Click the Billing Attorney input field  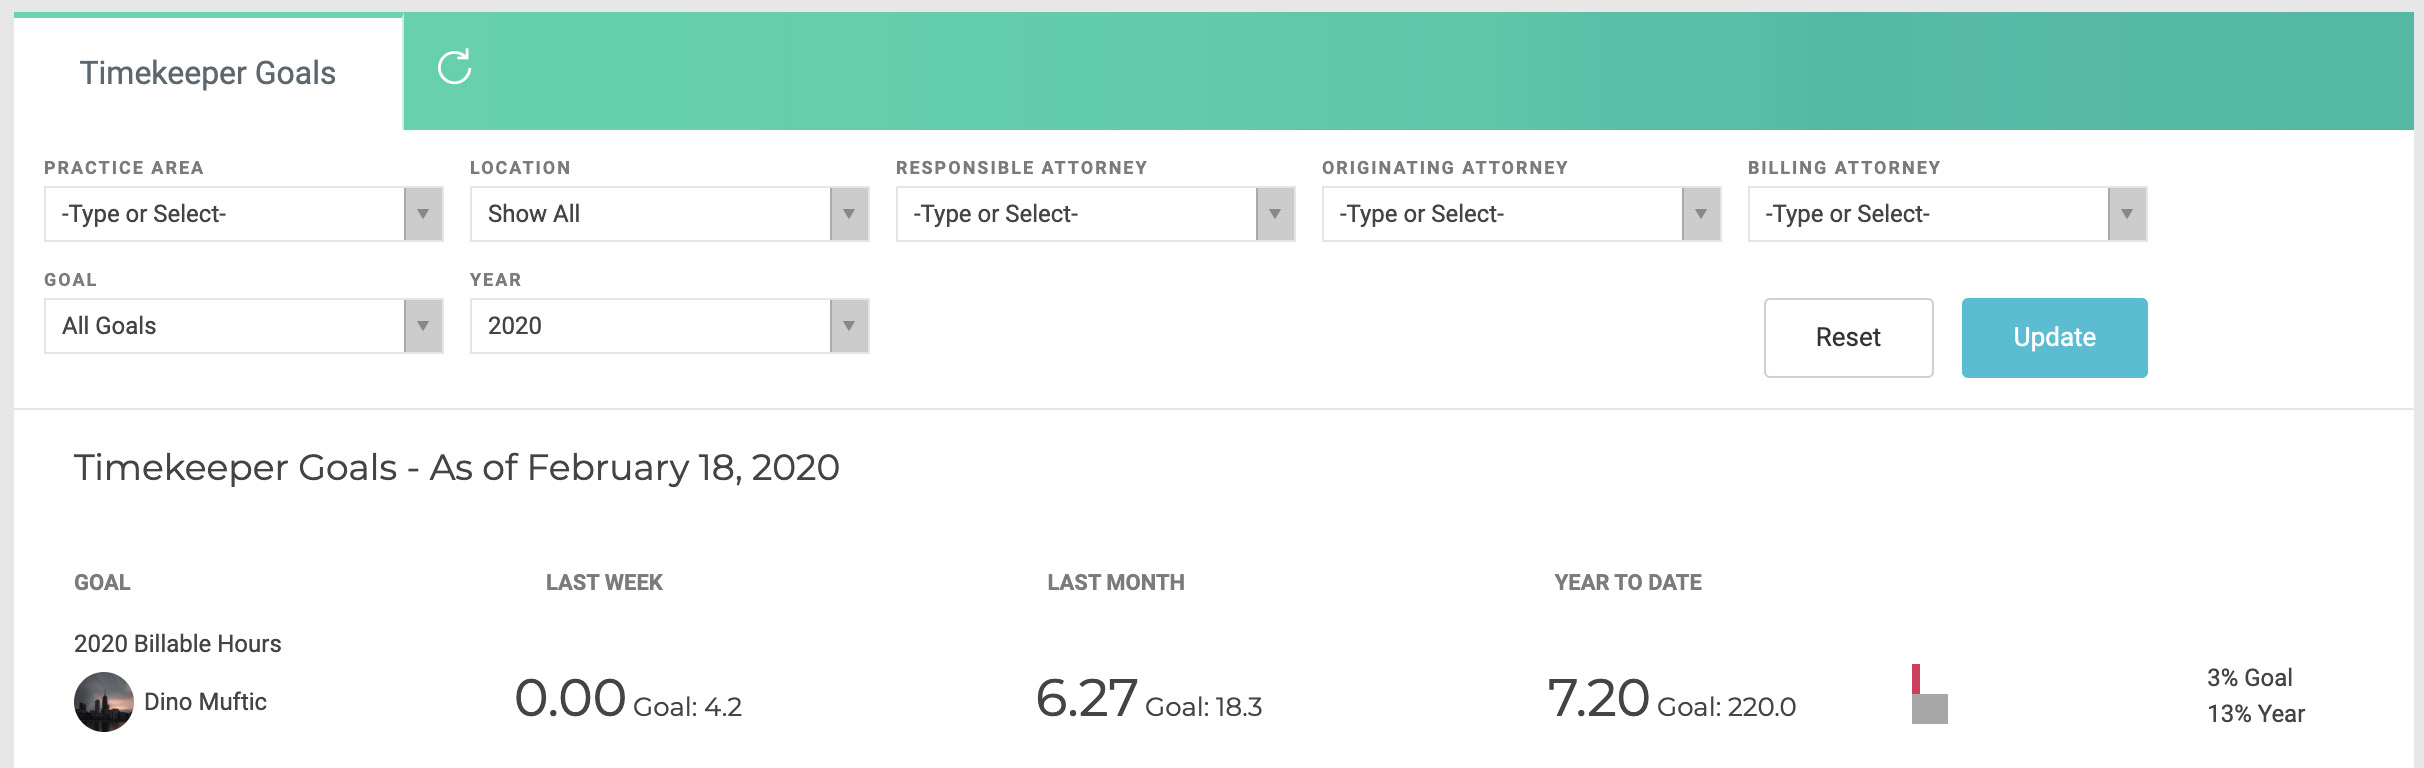coord(1929,214)
